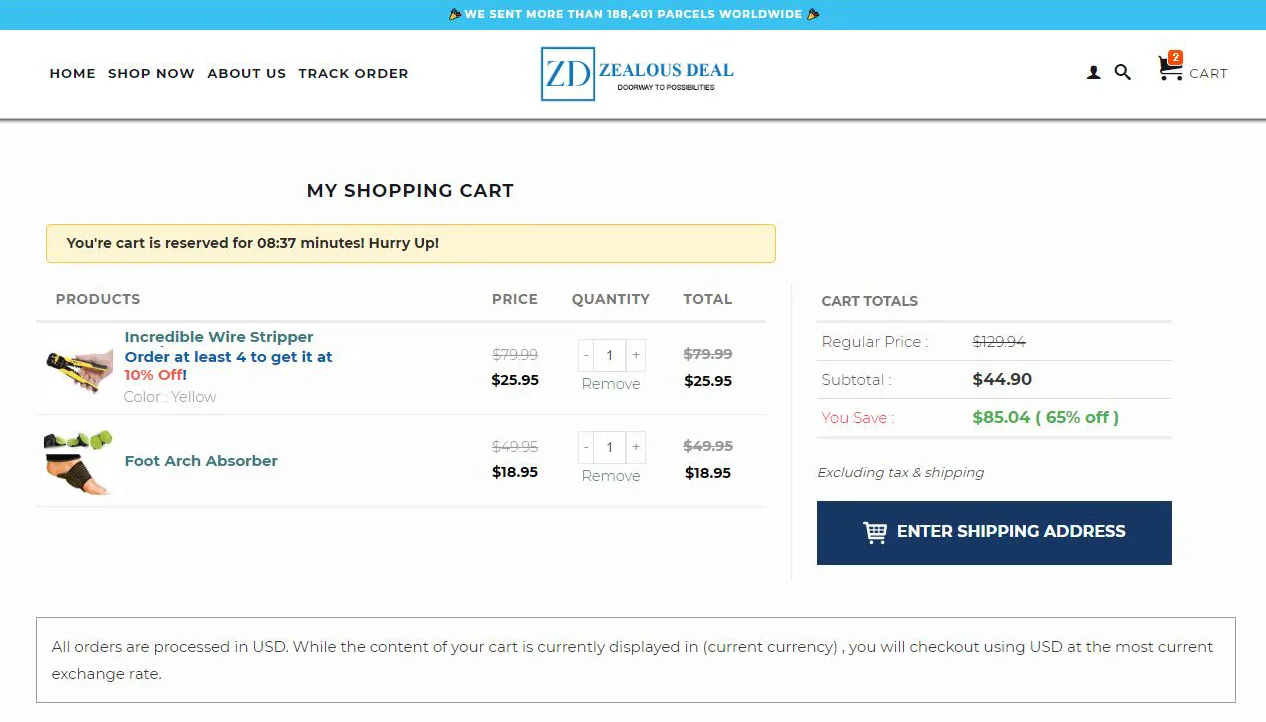Increase Foot Arch Absorber quantity
1266x722 pixels.
click(x=636, y=447)
